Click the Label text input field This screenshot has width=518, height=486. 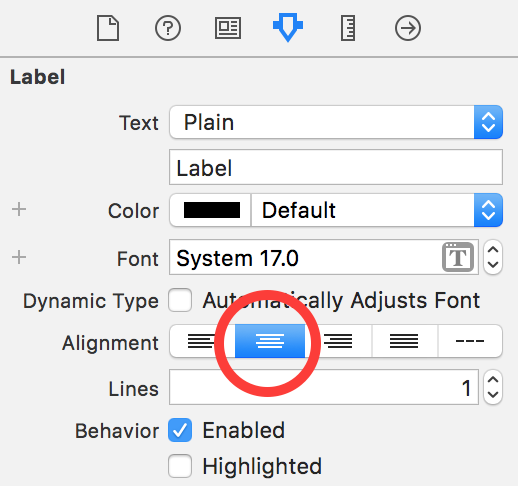[x=336, y=167]
